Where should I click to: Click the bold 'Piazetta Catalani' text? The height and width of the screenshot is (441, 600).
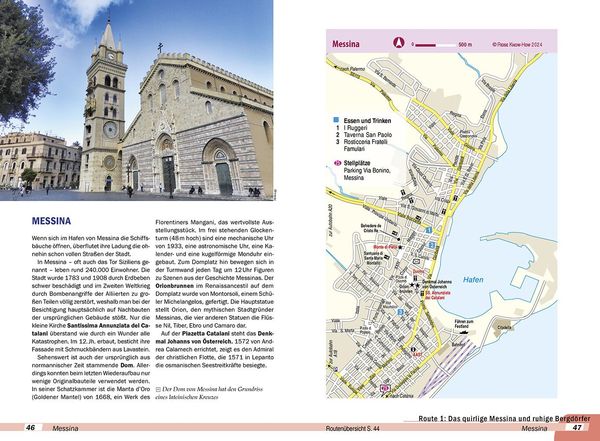[205, 333]
